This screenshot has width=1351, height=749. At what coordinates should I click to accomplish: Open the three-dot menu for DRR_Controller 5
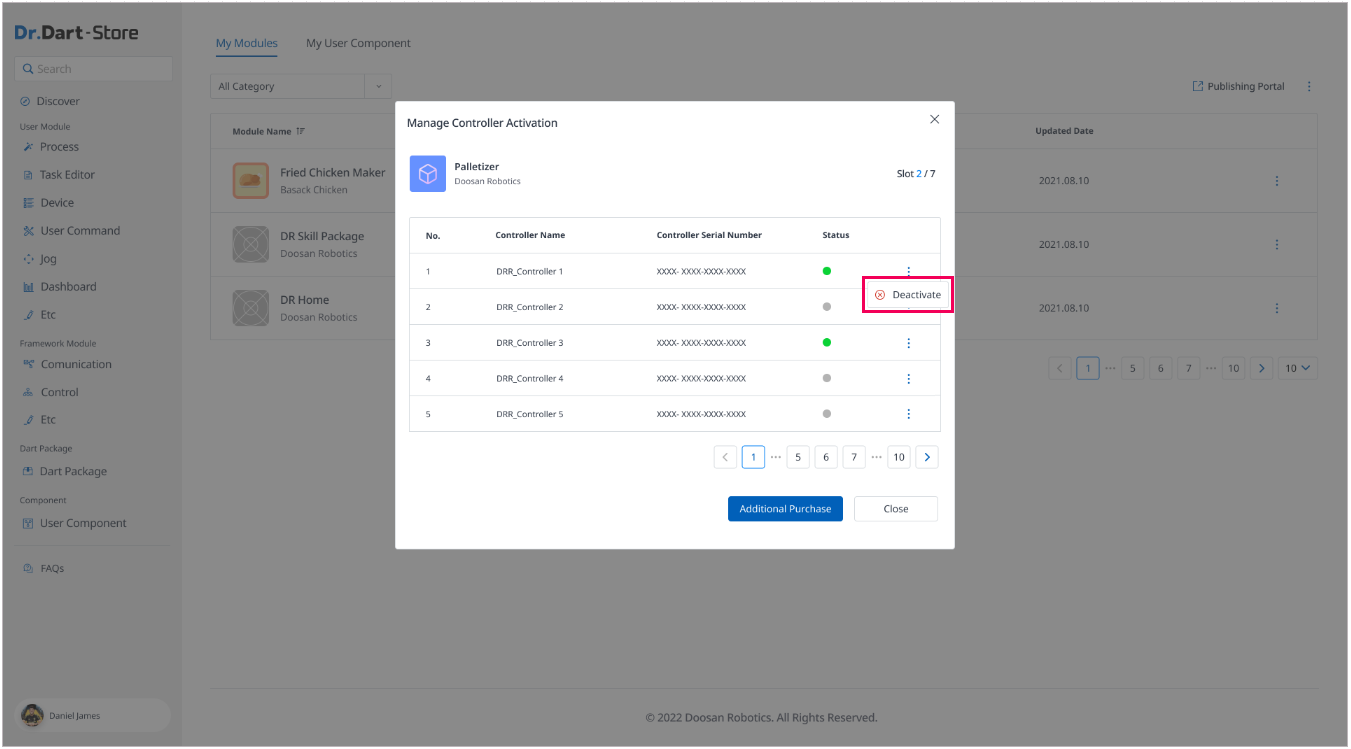pos(908,414)
